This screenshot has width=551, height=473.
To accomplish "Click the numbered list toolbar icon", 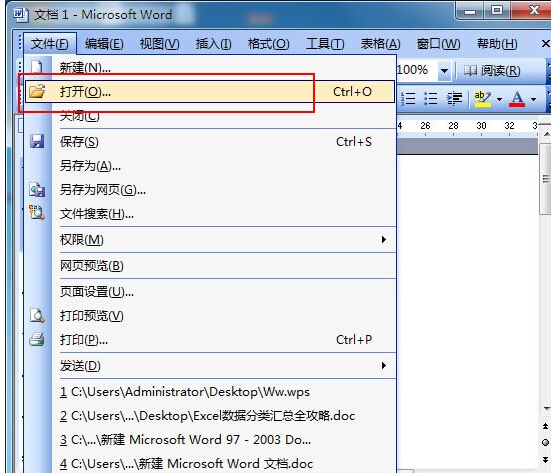I will tap(408, 99).
